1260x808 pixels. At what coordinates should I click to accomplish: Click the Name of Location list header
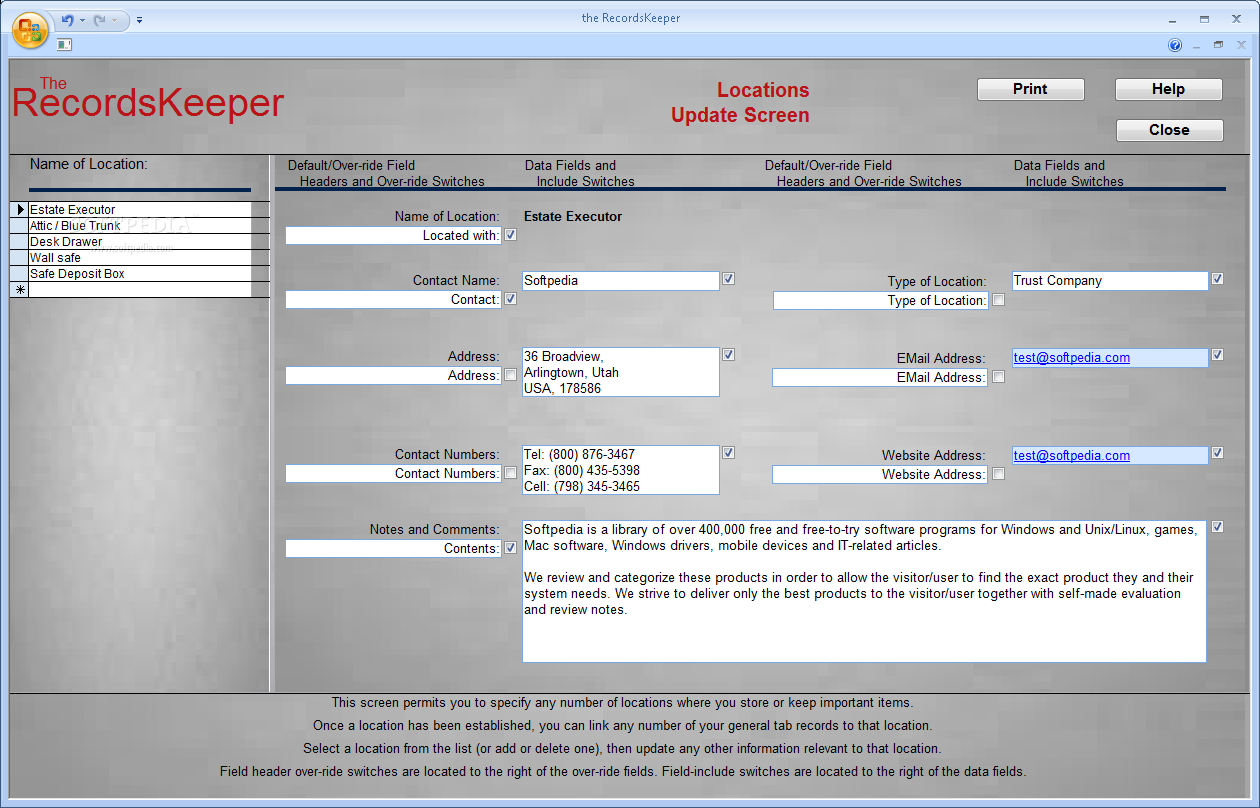click(x=89, y=165)
